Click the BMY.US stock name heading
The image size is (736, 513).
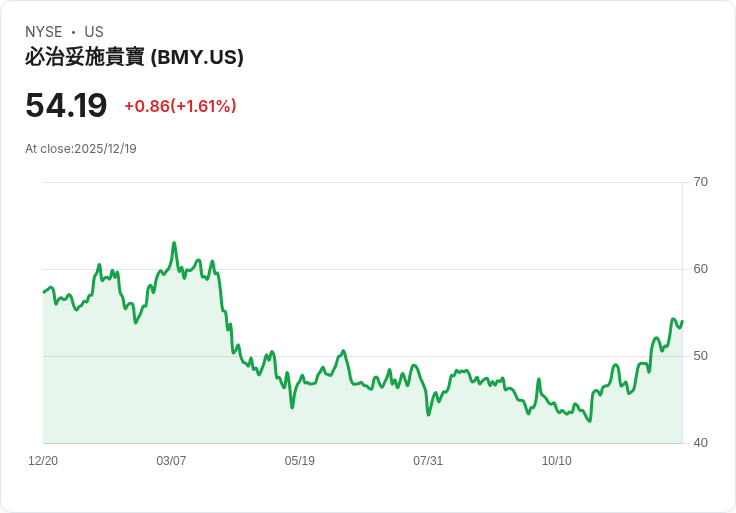coord(134,57)
